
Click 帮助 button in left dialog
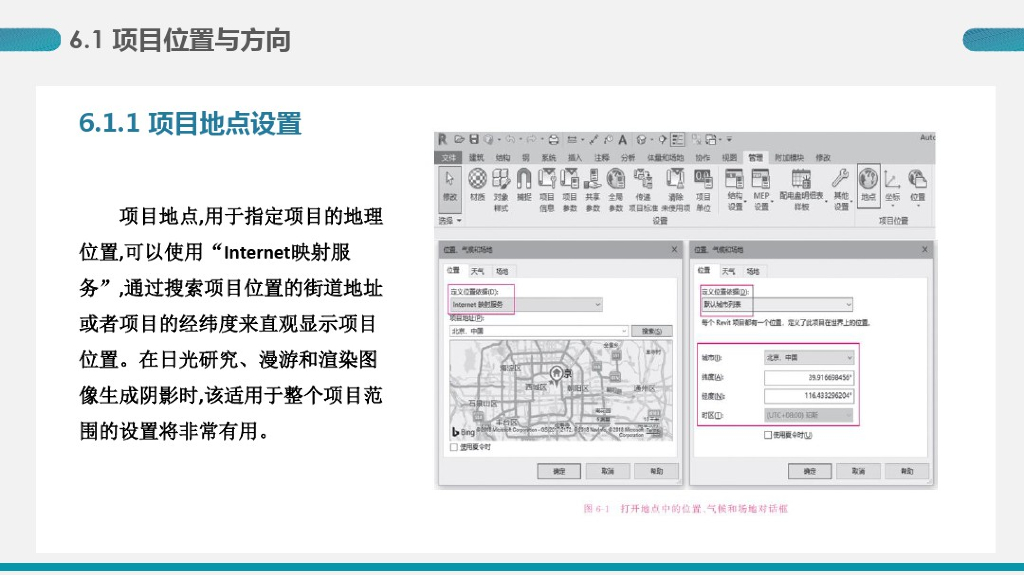[657, 471]
